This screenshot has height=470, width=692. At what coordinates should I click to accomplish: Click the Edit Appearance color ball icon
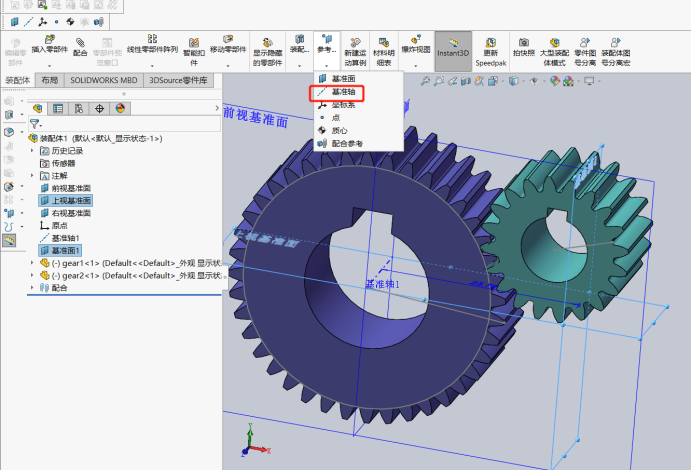pyautogui.click(x=555, y=81)
